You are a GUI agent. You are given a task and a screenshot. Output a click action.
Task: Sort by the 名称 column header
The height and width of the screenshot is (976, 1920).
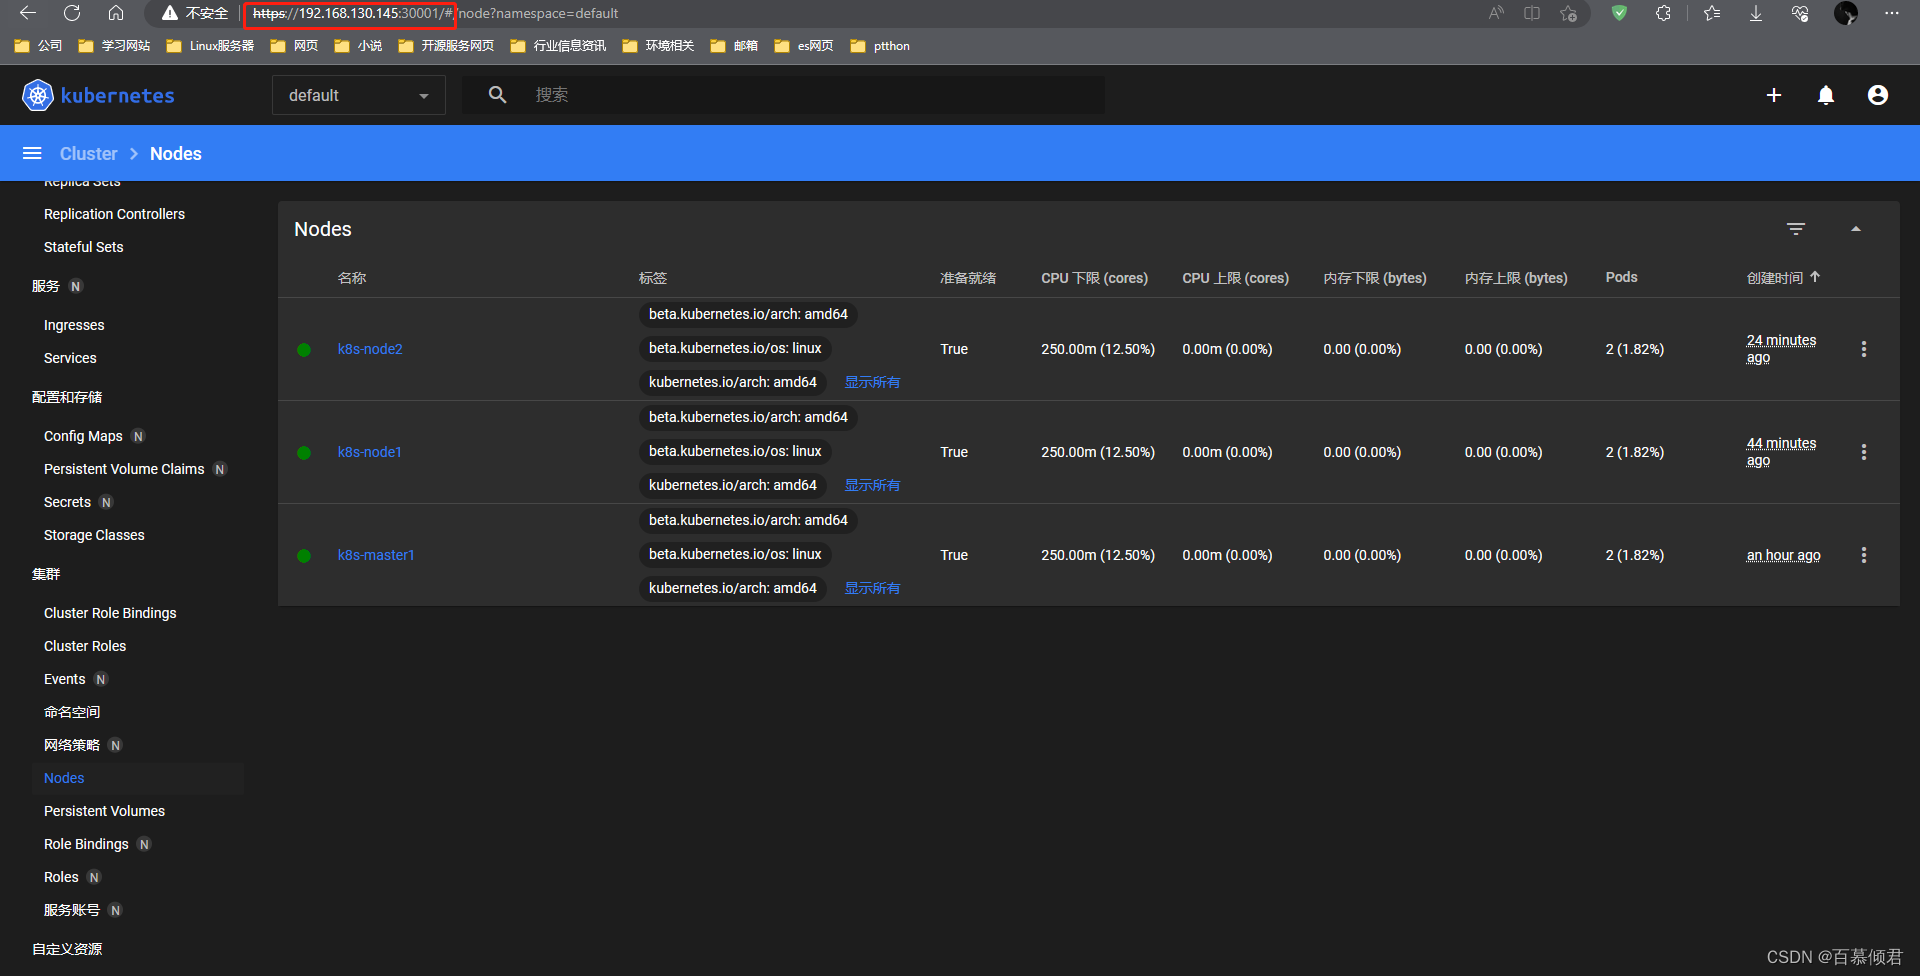tap(352, 278)
